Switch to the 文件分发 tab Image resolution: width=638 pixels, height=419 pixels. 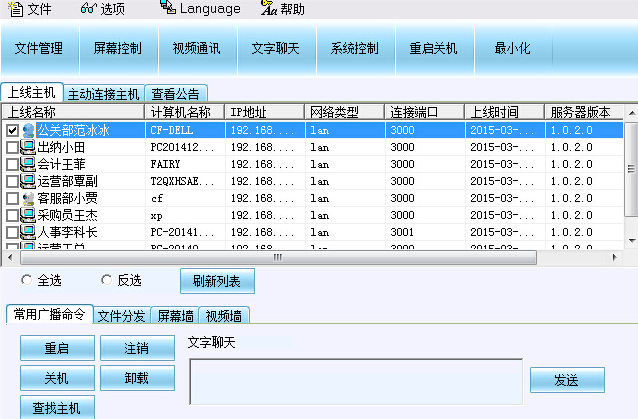[x=121, y=315]
